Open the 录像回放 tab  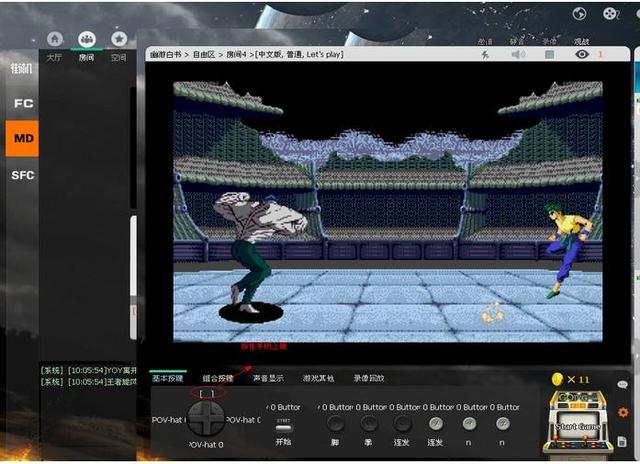click(369, 378)
